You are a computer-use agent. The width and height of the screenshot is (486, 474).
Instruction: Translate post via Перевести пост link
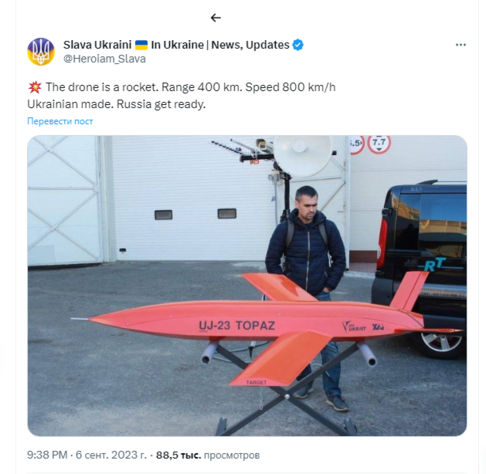(x=60, y=121)
